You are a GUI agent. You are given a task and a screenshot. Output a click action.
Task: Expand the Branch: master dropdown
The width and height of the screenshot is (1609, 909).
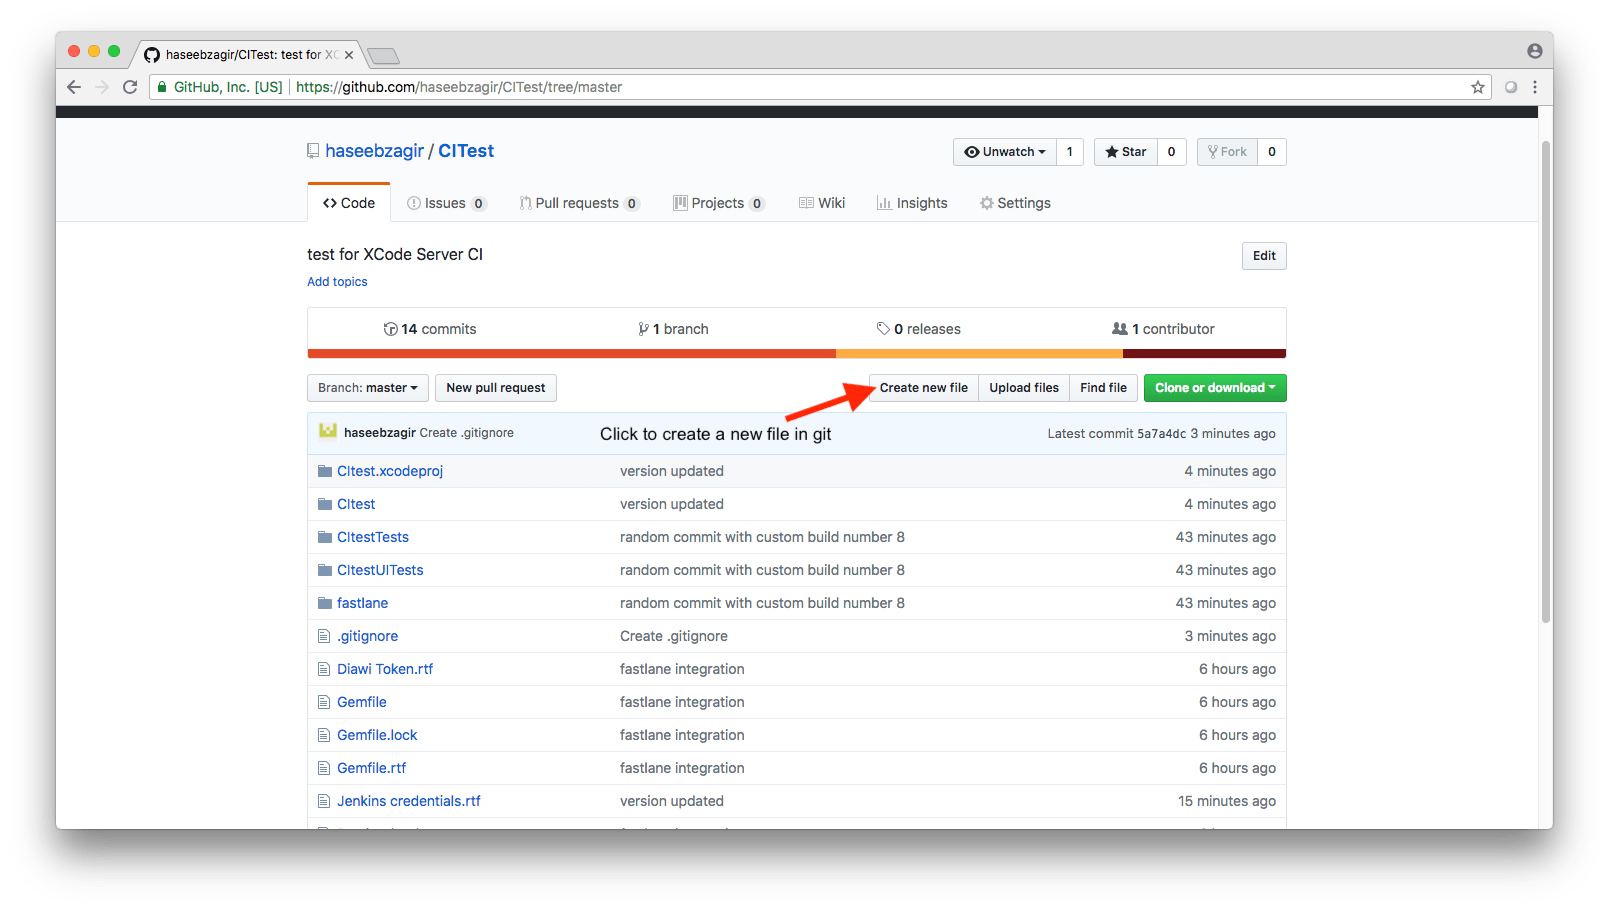point(367,387)
